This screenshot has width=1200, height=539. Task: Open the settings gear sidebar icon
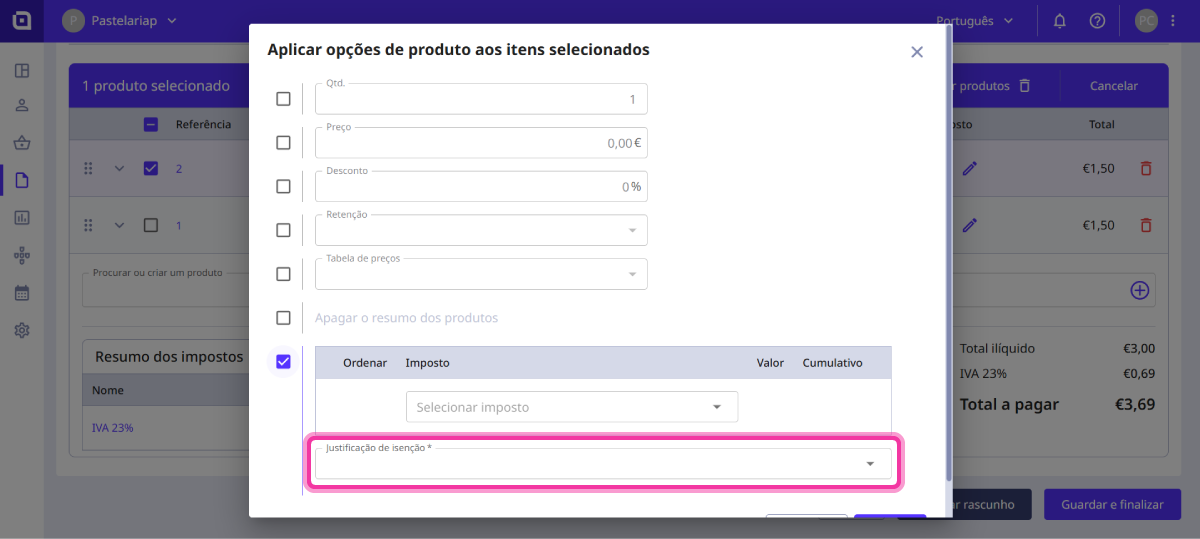[22, 330]
